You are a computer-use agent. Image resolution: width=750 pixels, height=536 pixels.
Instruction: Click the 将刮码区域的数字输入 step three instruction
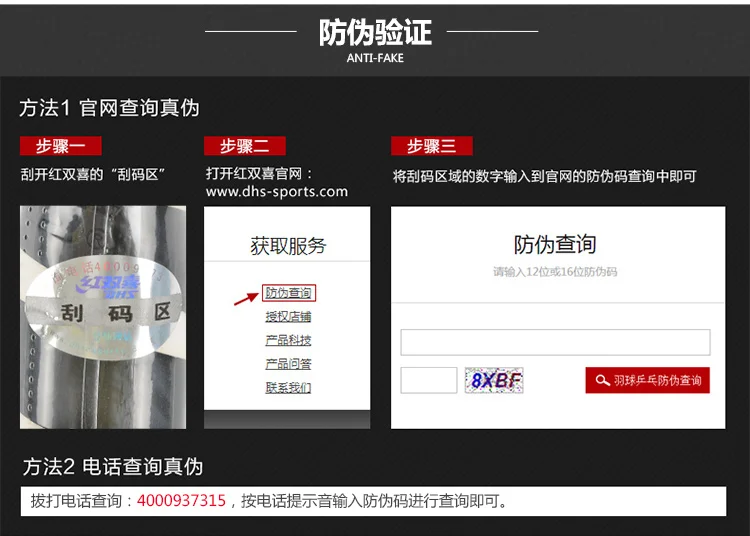pos(544,176)
